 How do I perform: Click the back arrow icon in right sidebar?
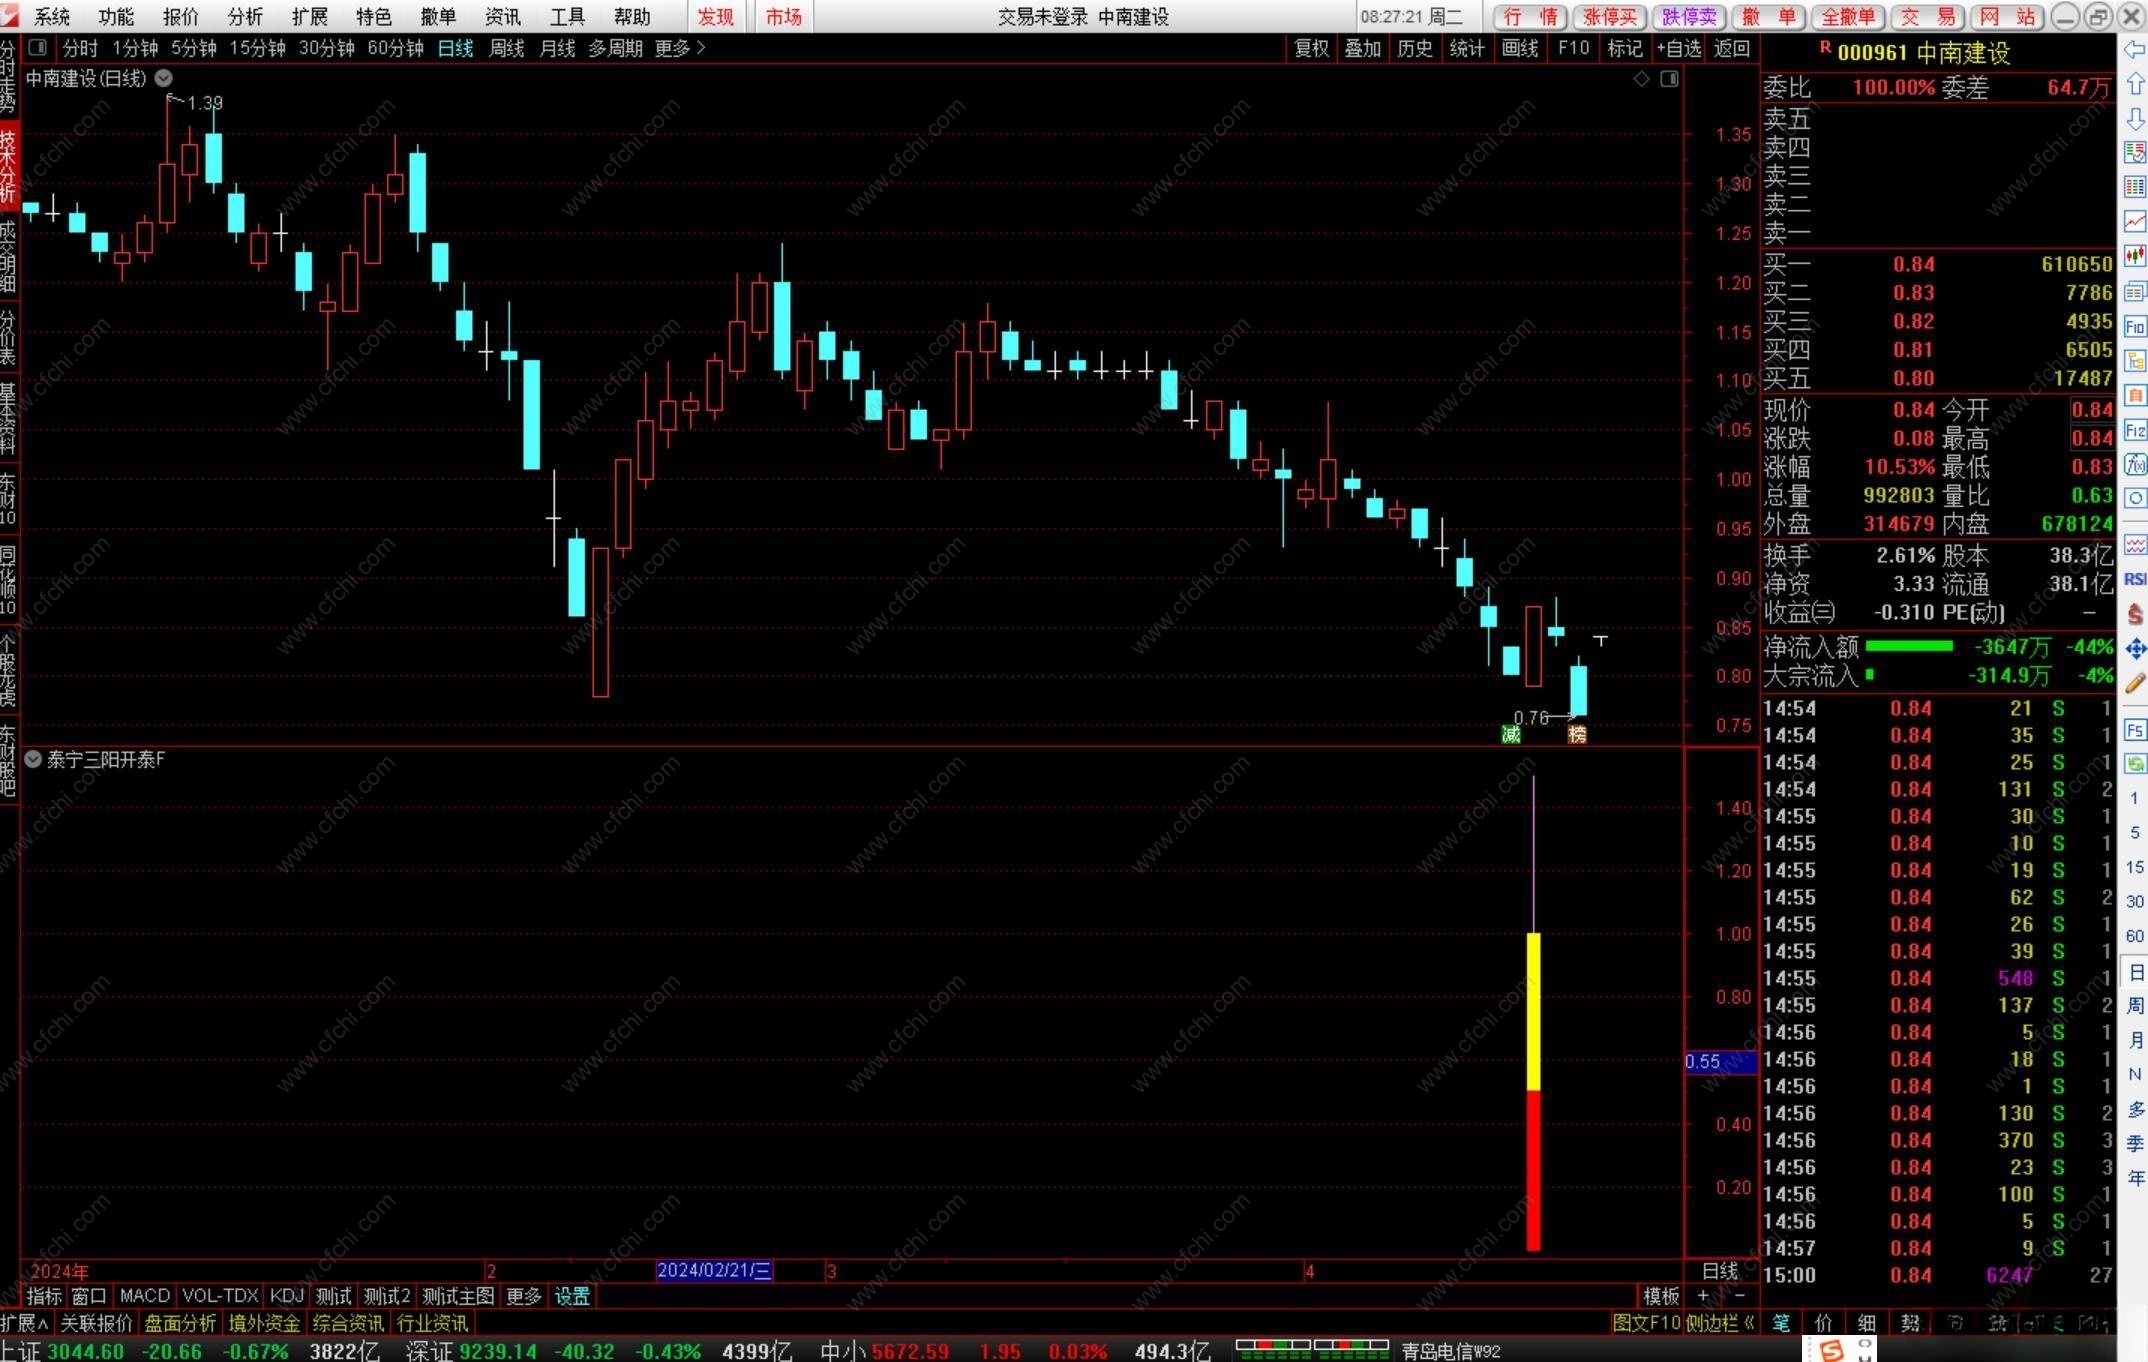pos(2134,49)
